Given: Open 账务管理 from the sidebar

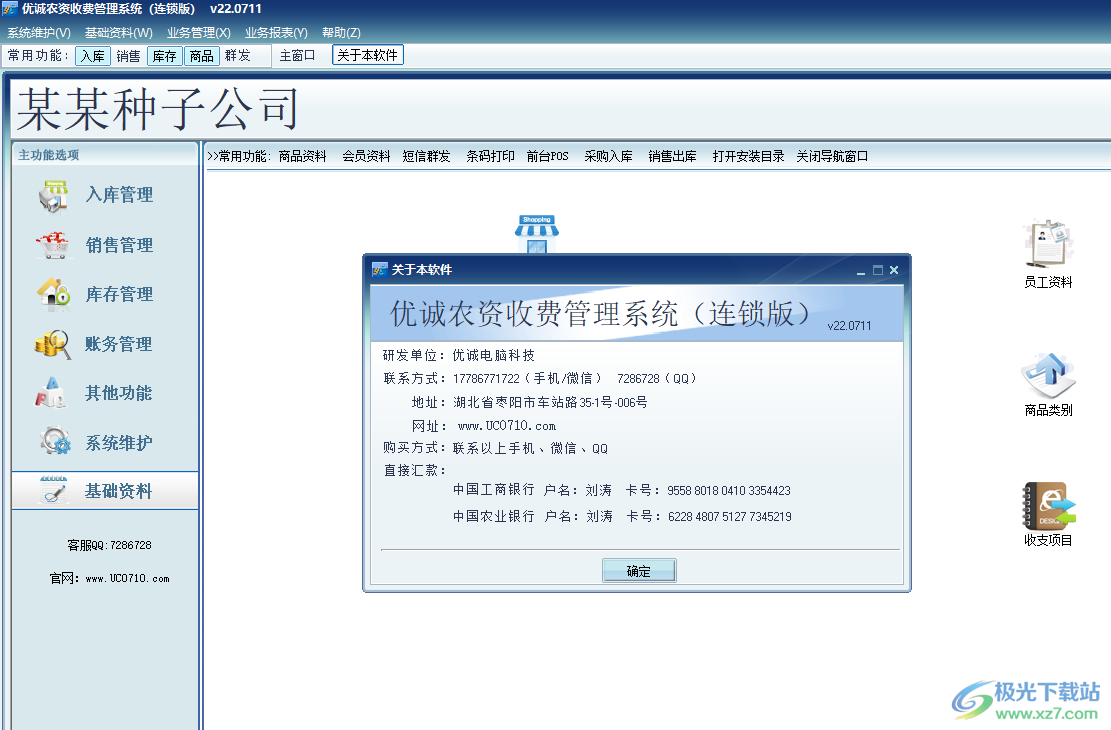Looking at the screenshot, I should tap(118, 344).
